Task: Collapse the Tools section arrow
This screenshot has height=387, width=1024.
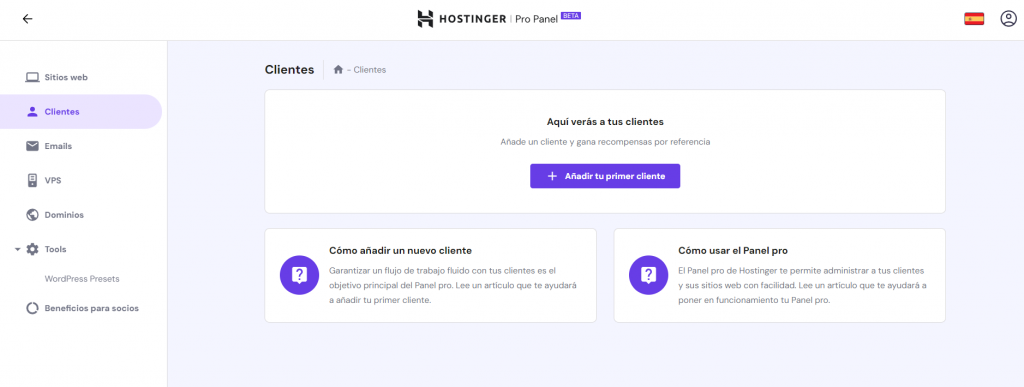Action: pyautogui.click(x=18, y=249)
